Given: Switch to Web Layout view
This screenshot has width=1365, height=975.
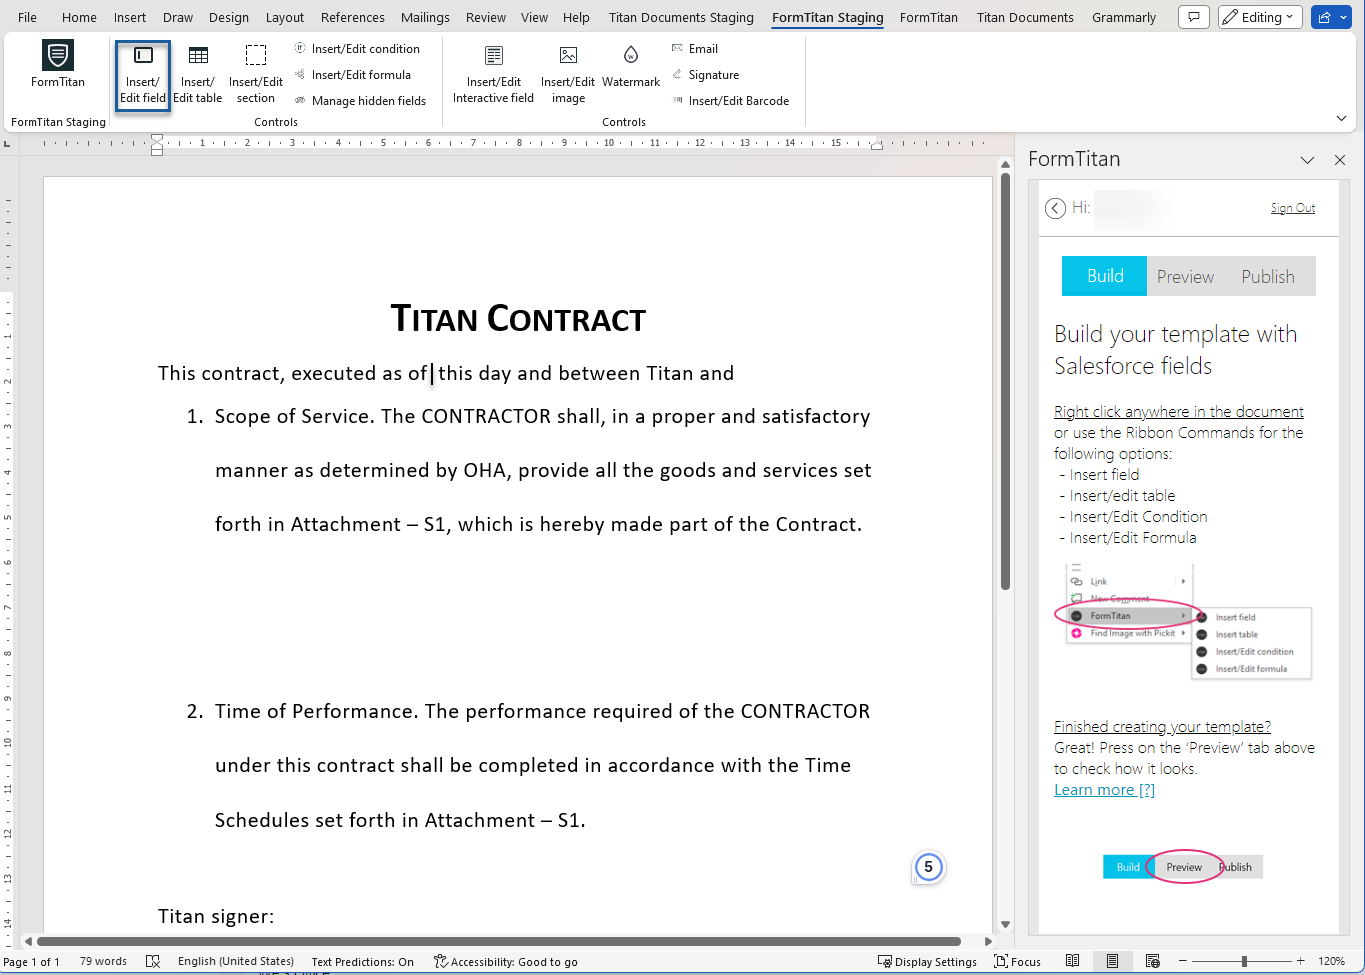Looking at the screenshot, I should (1152, 962).
